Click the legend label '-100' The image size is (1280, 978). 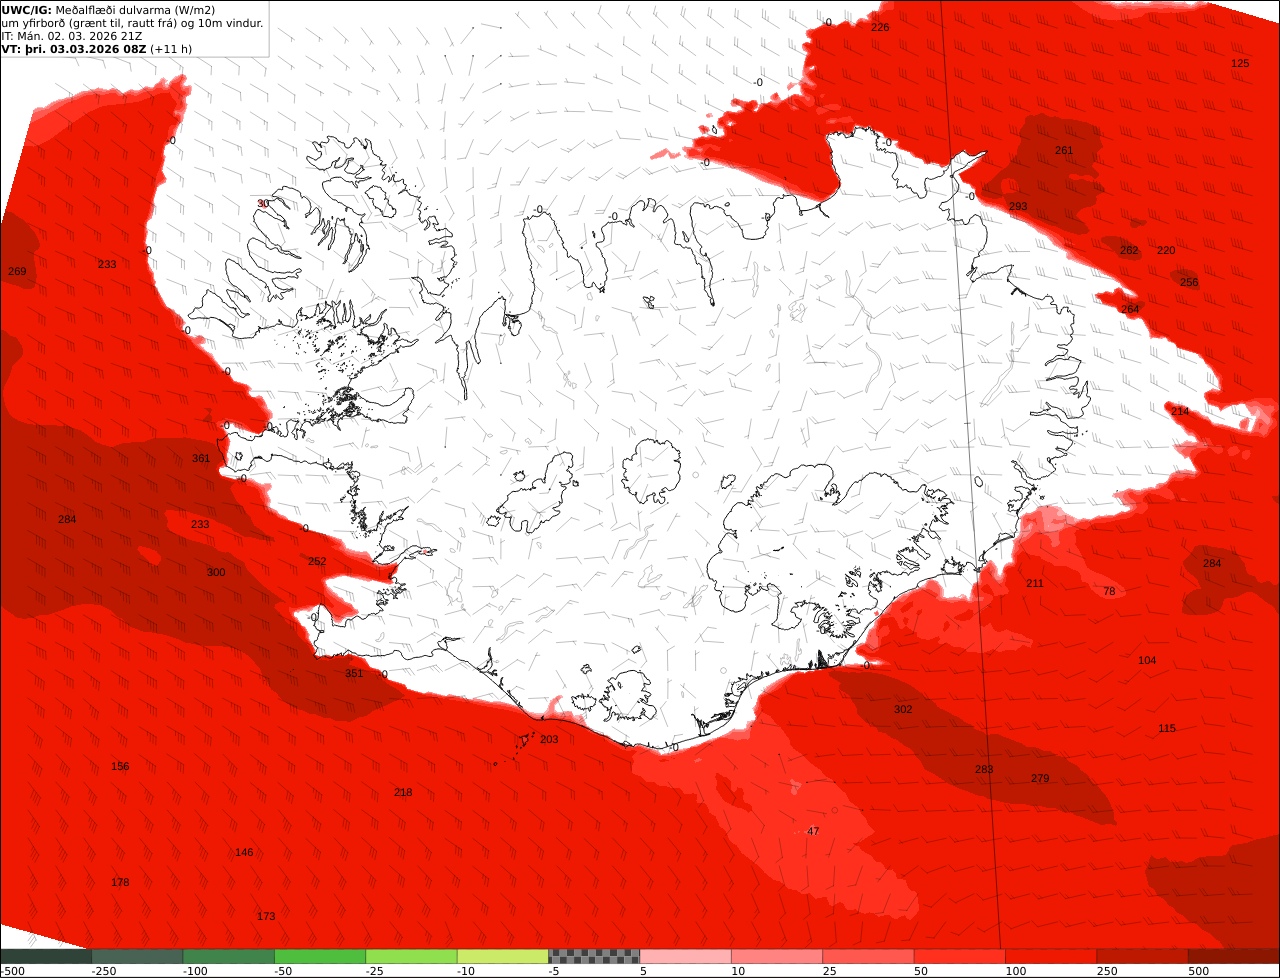pos(195,971)
